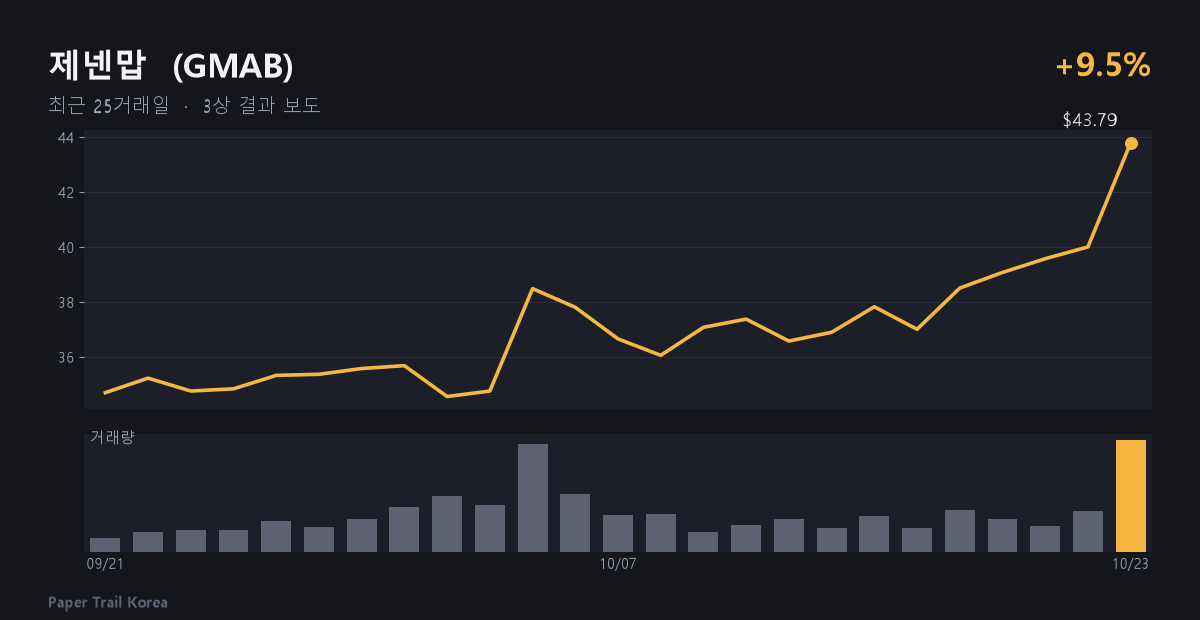Image resolution: width=1200 pixels, height=620 pixels.
Task: Select the 3상 결과 보도 subtitle text
Action: pos(261,106)
